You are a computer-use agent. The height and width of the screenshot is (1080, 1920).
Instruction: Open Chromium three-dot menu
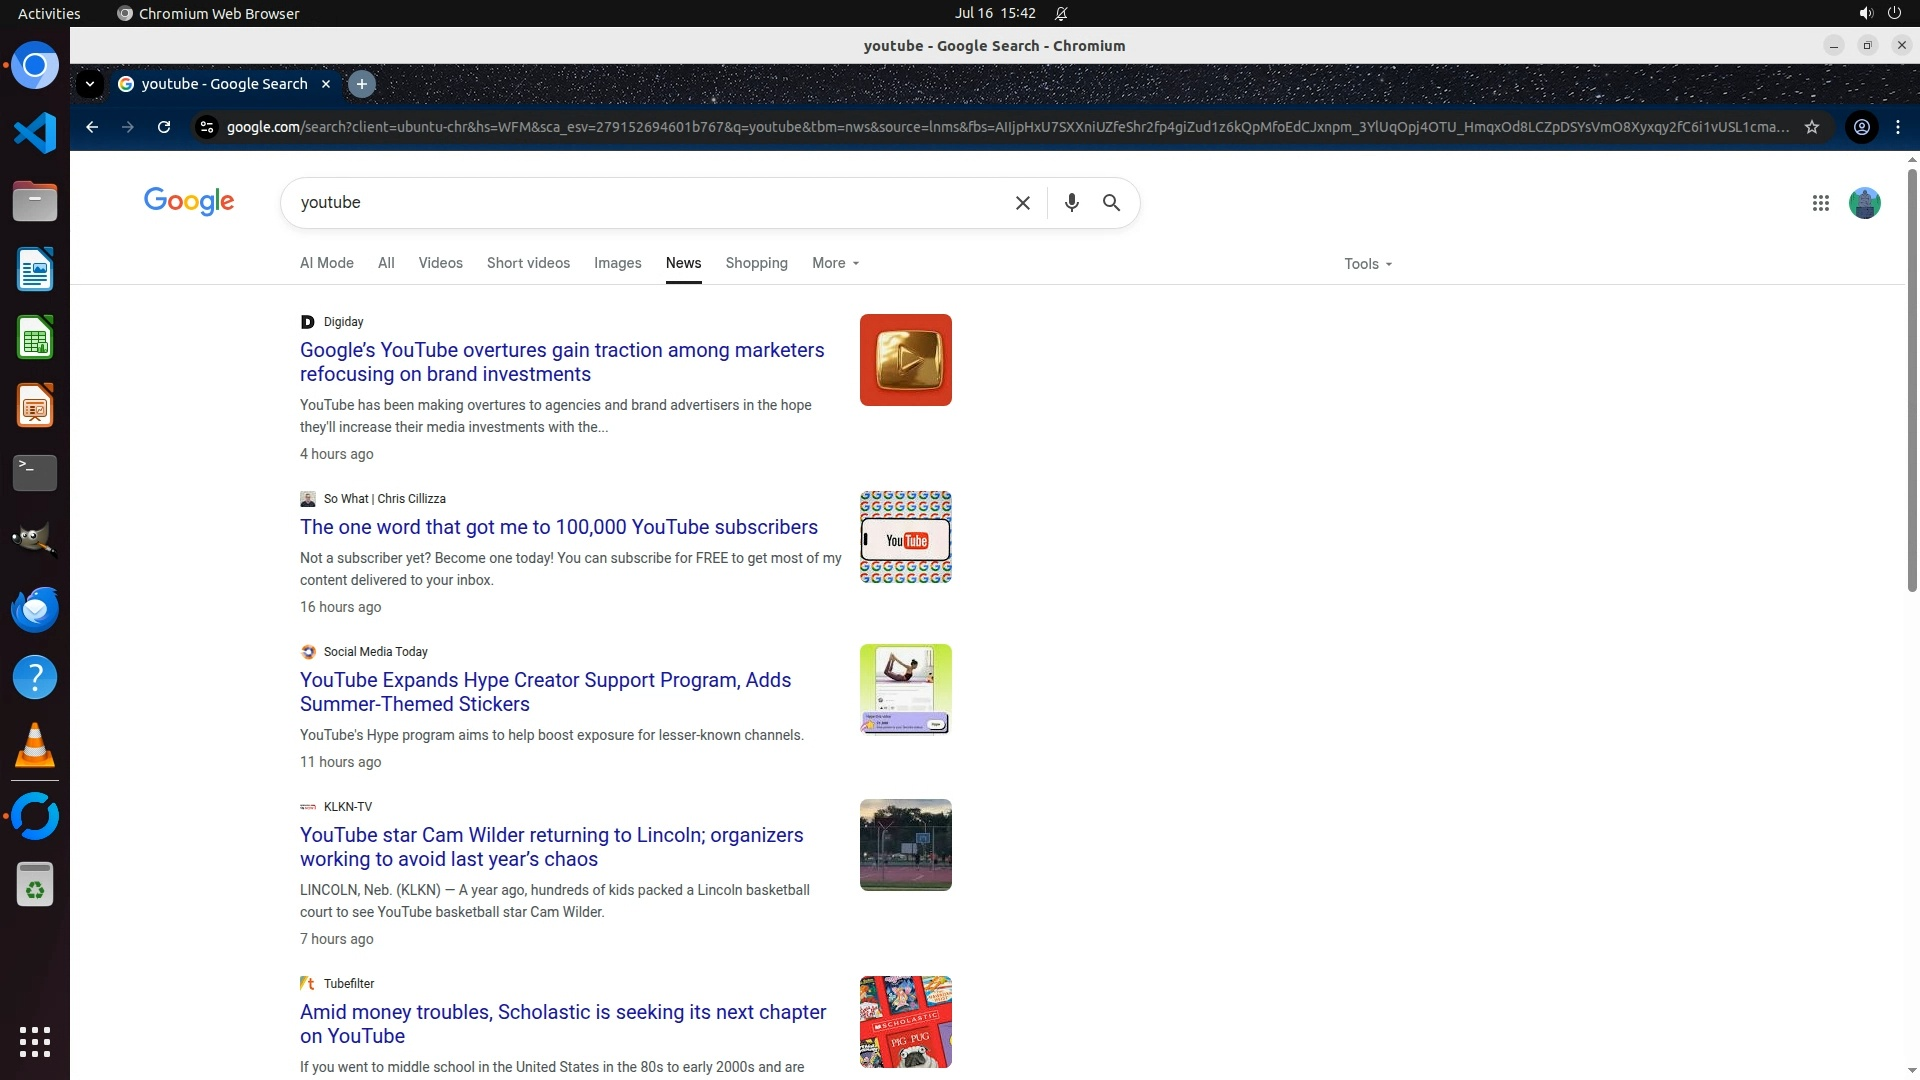click(1898, 127)
